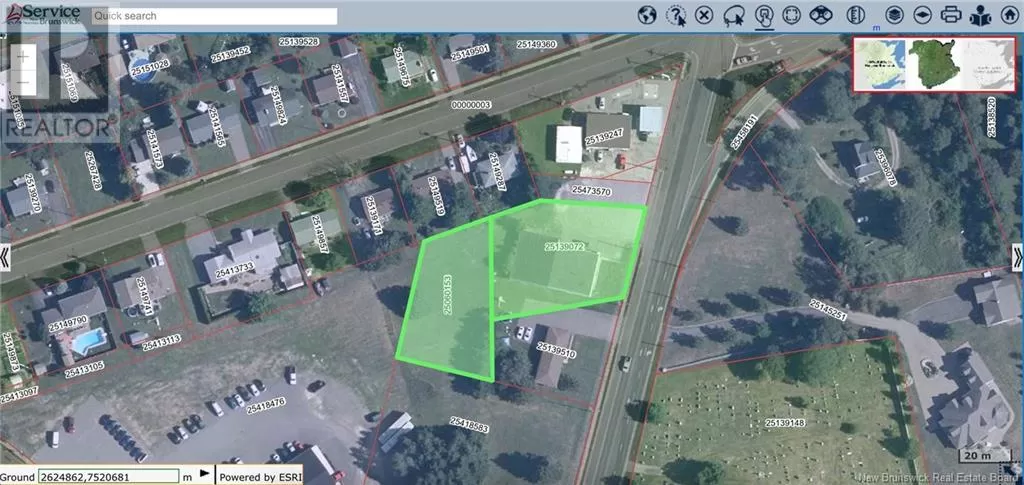Click the Ground coordinates input box
Image resolution: width=1024 pixels, height=485 pixels.
tap(108, 477)
